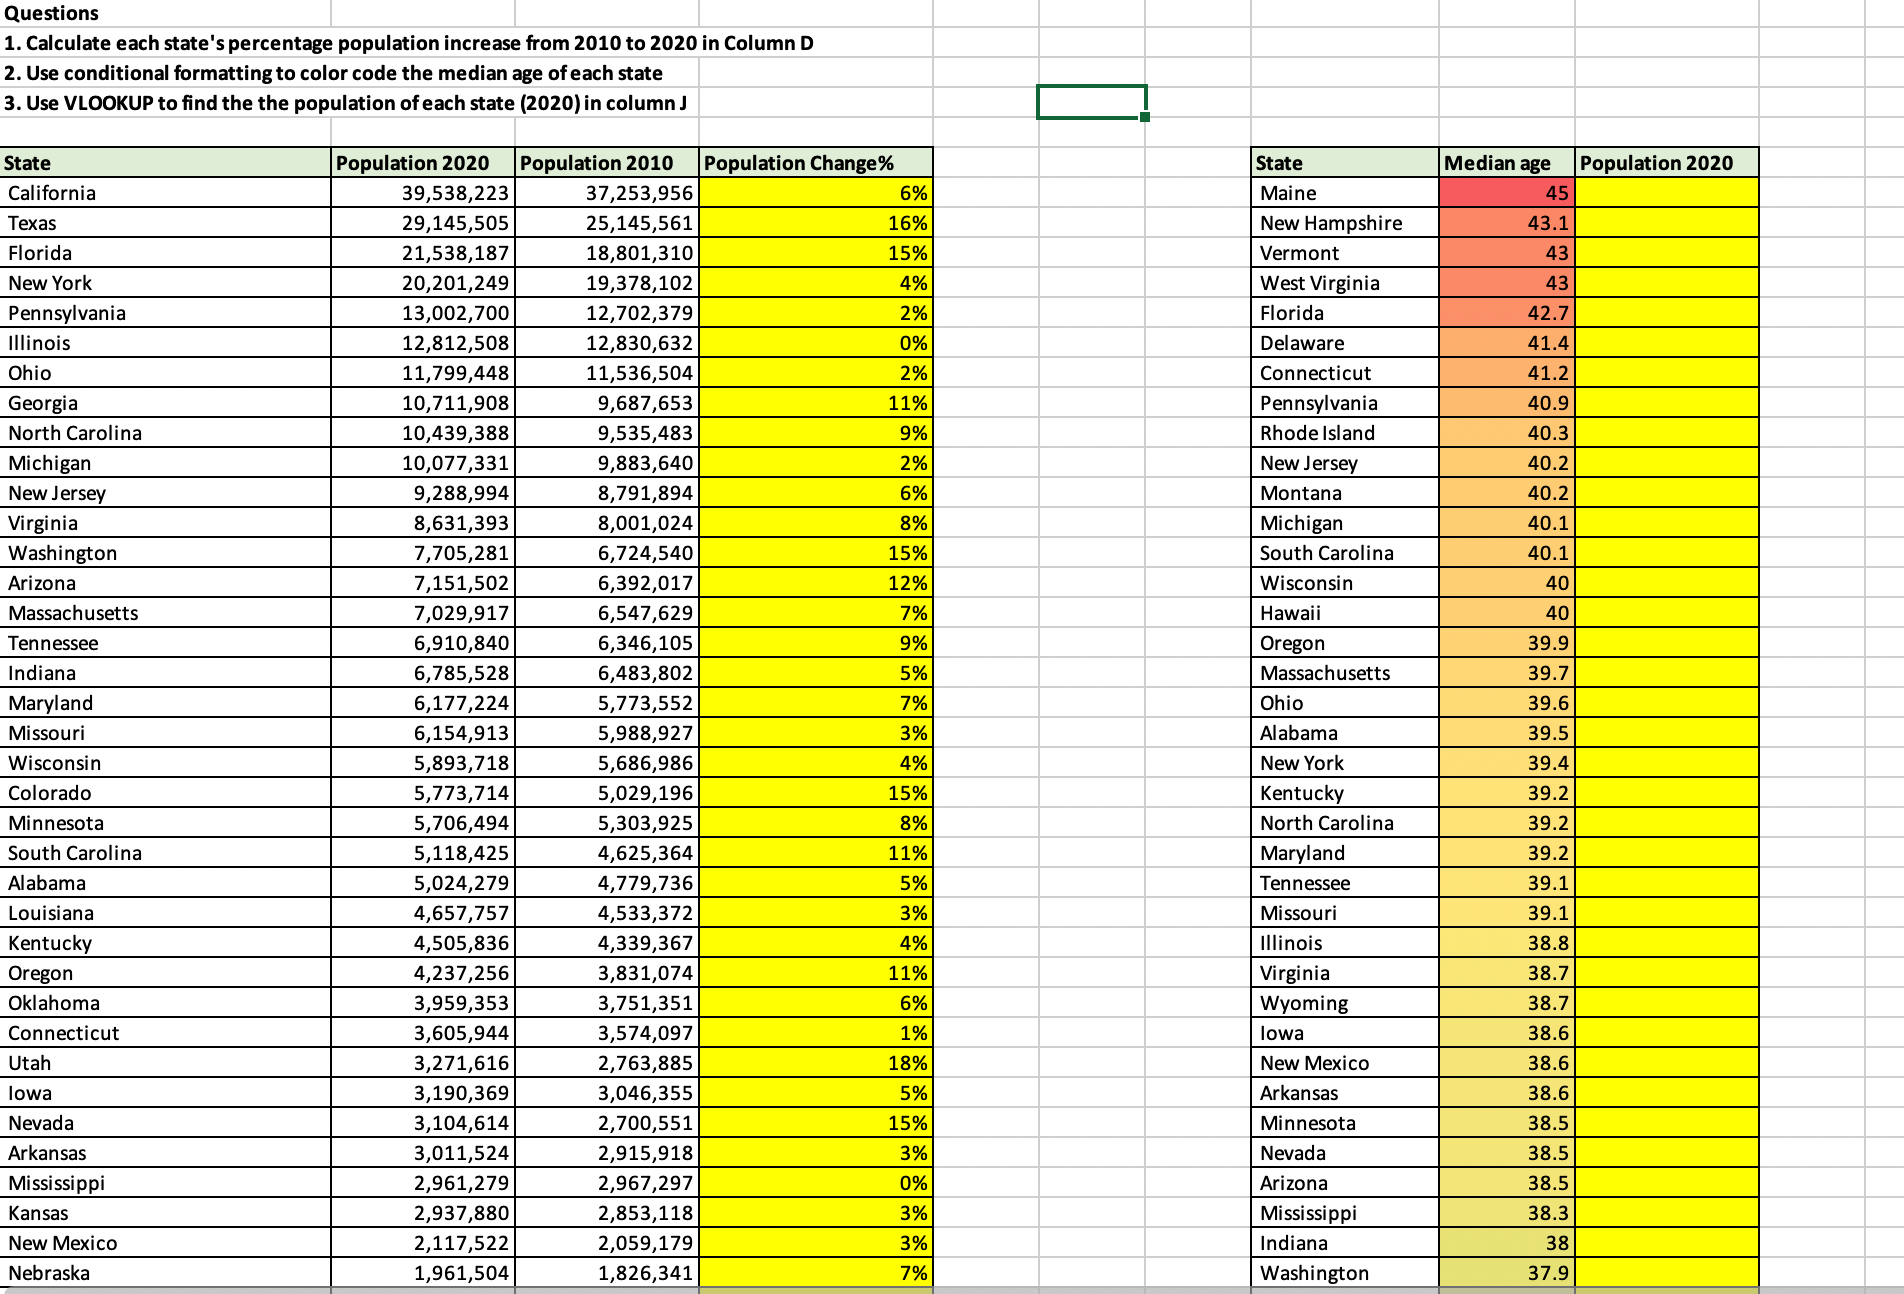Select Oregon's median age 39.9
The height and width of the screenshot is (1294, 1904).
[x=1507, y=642]
